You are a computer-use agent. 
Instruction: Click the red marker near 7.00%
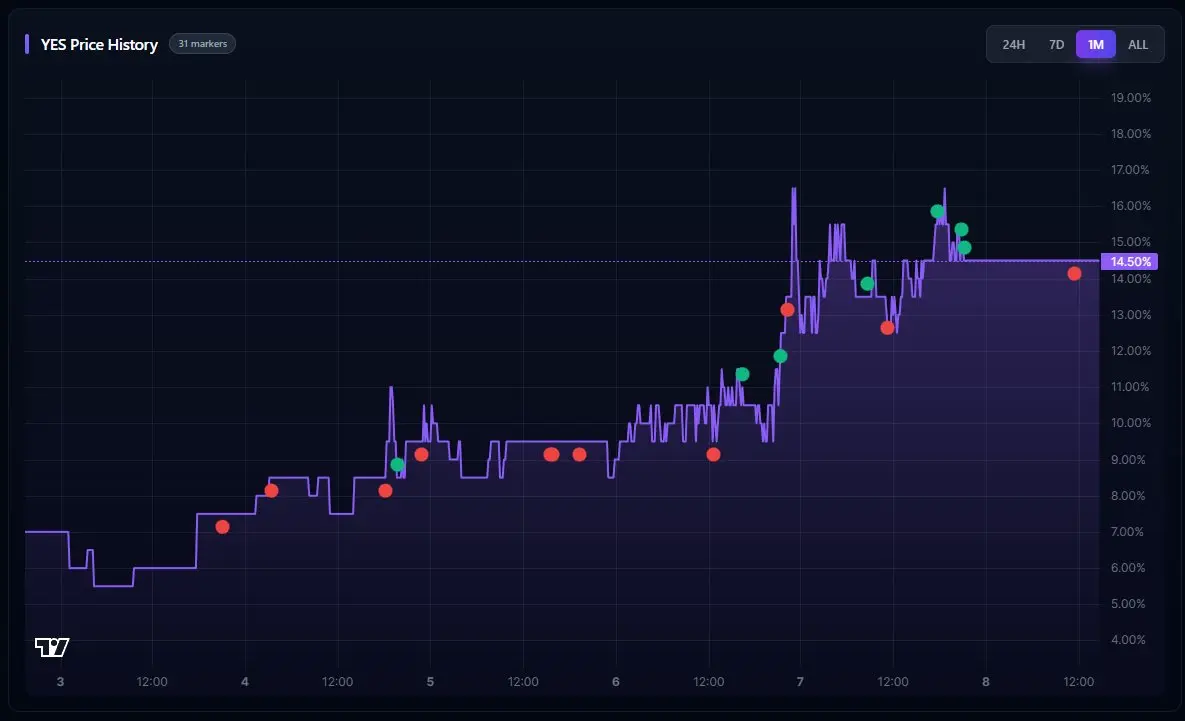coord(222,527)
